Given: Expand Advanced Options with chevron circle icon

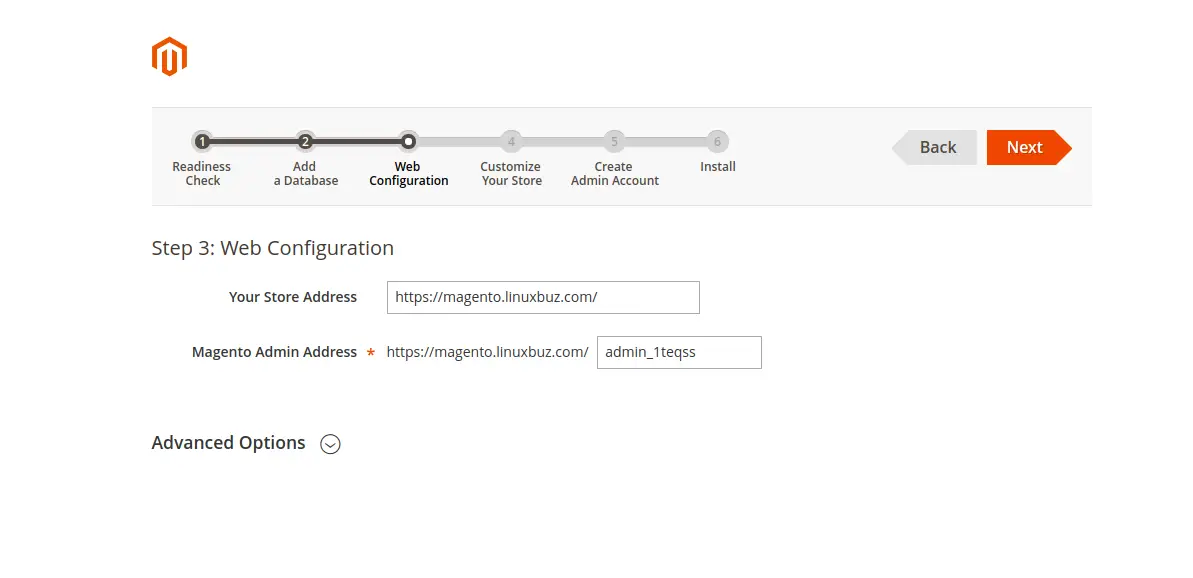Looking at the screenshot, I should point(330,444).
